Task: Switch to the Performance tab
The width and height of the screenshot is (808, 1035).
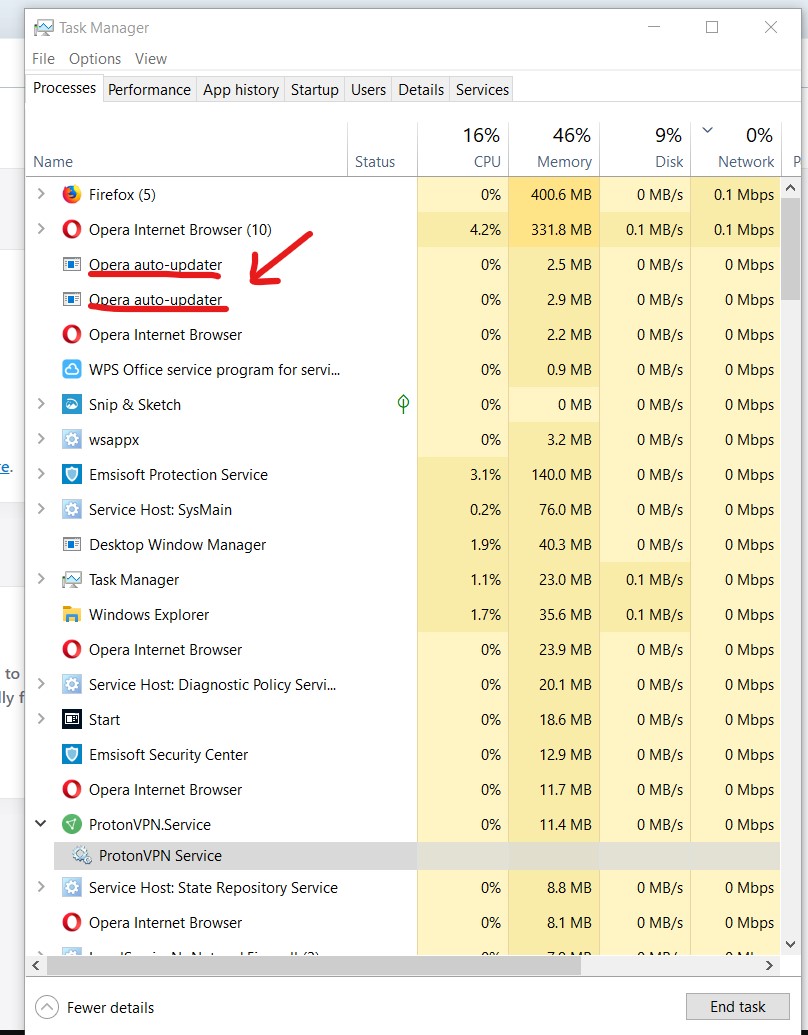Action: pyautogui.click(x=149, y=90)
